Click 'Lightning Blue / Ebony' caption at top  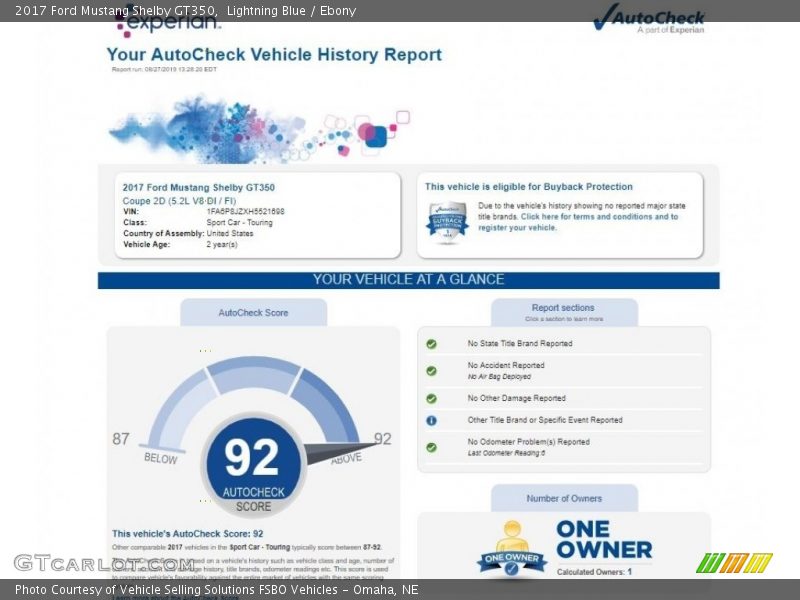tap(291, 11)
